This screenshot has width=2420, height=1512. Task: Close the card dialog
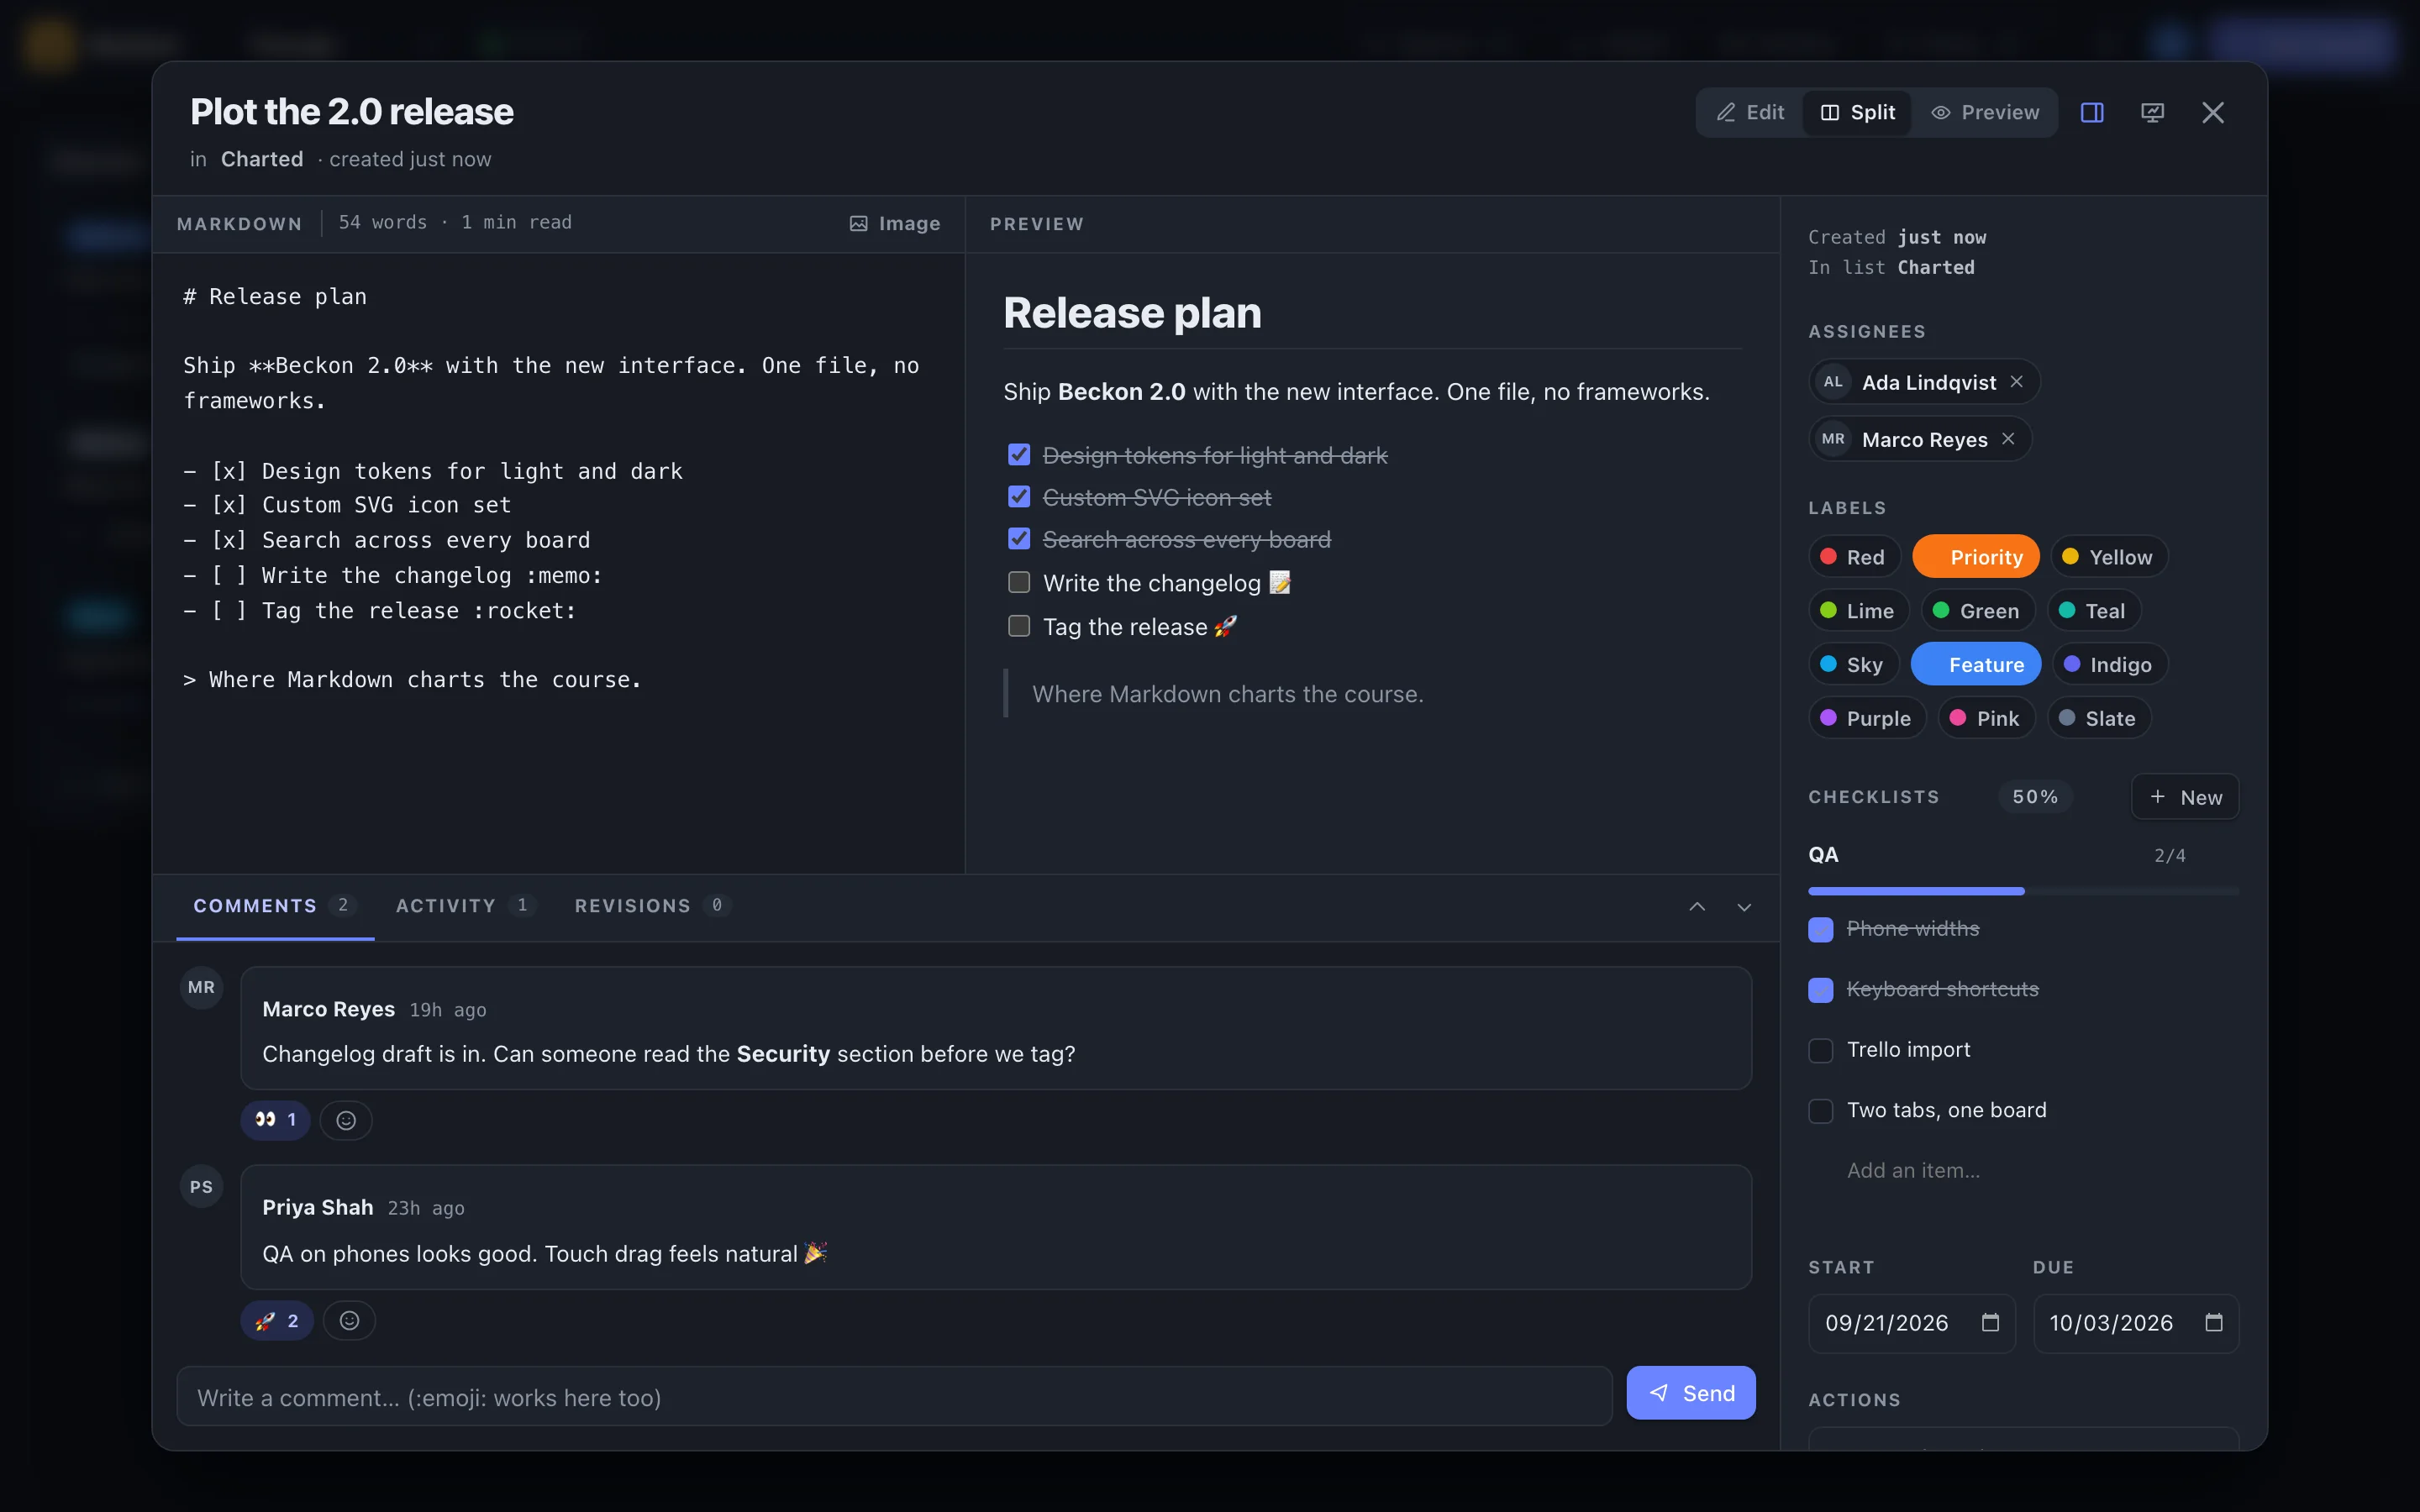click(2213, 113)
